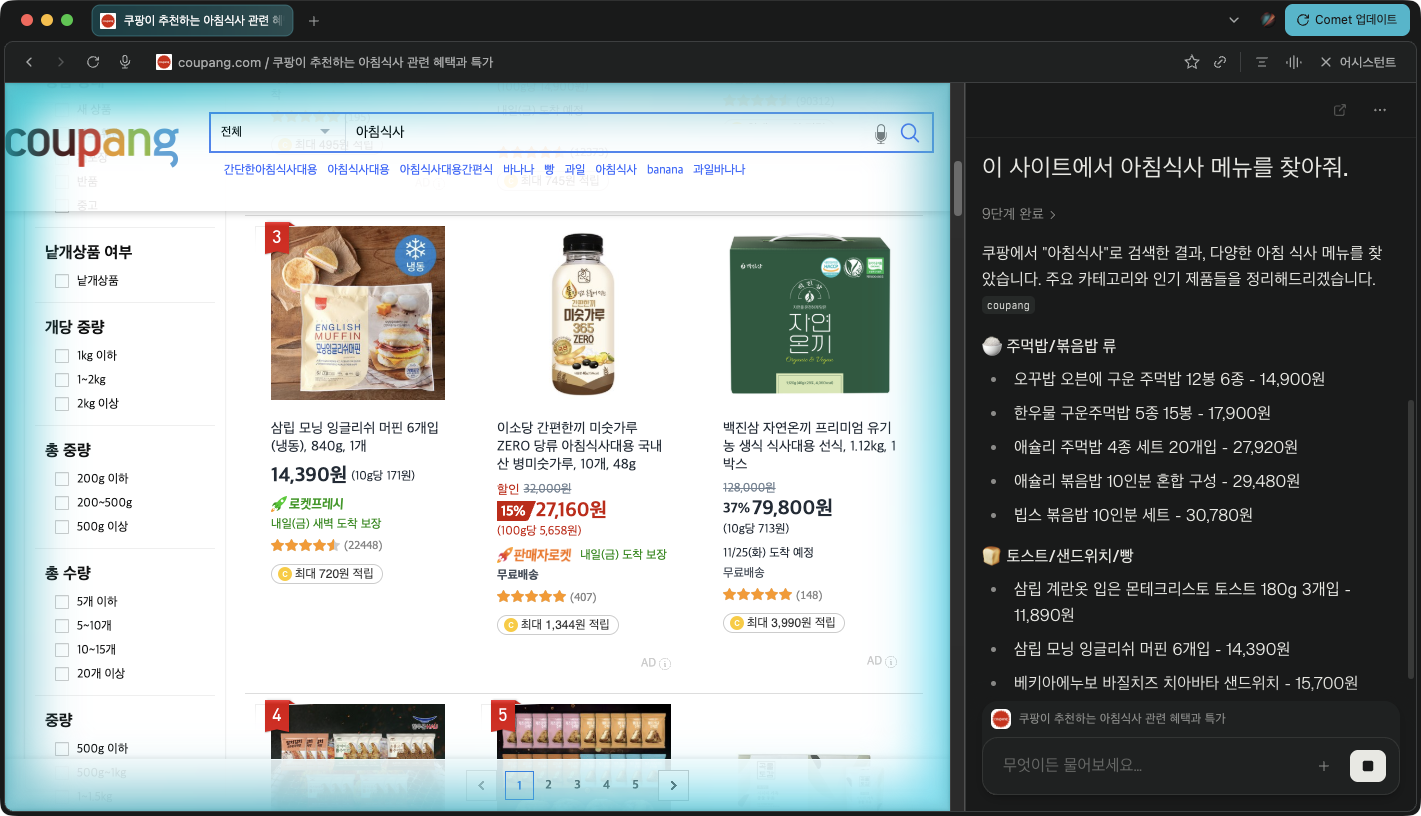
Task: Click the coupang source chip in assistant answer
Action: (x=1008, y=306)
